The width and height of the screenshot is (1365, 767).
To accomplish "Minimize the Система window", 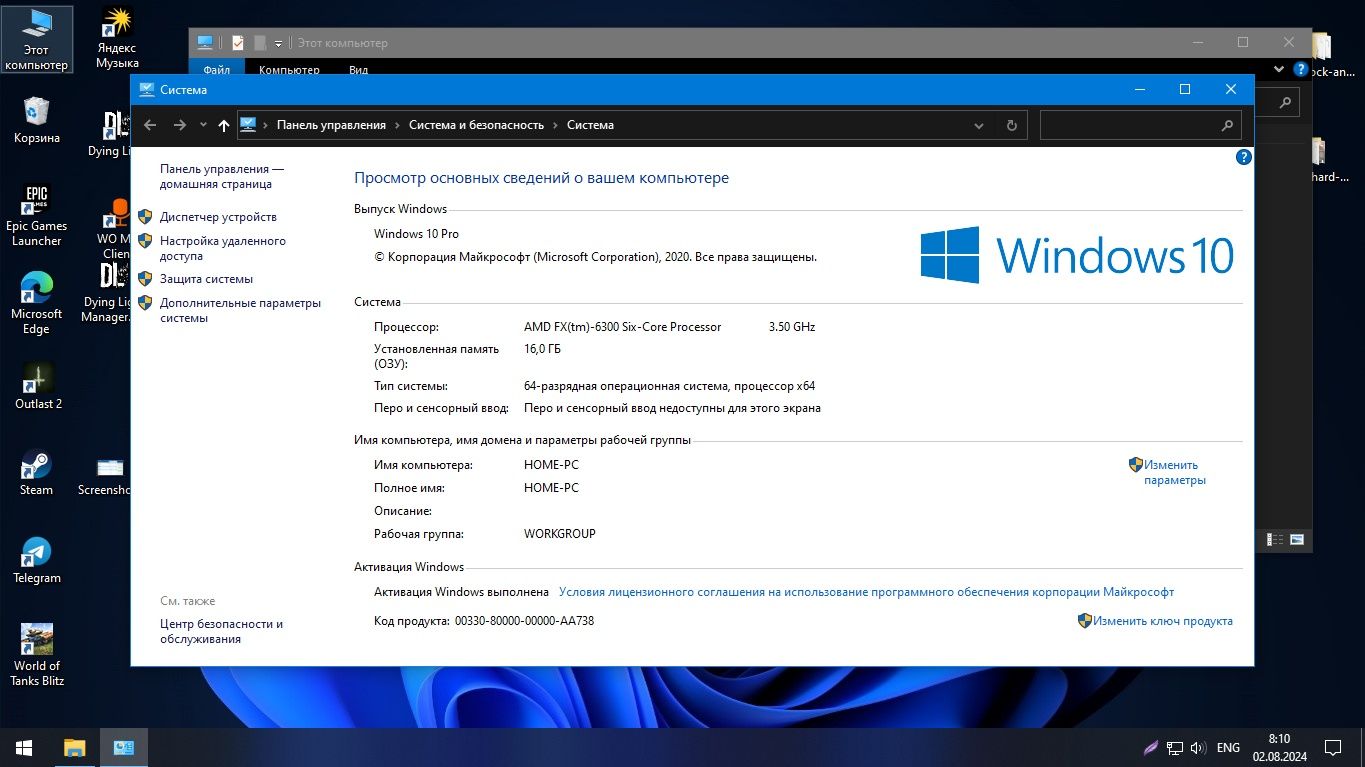I will coord(1139,89).
